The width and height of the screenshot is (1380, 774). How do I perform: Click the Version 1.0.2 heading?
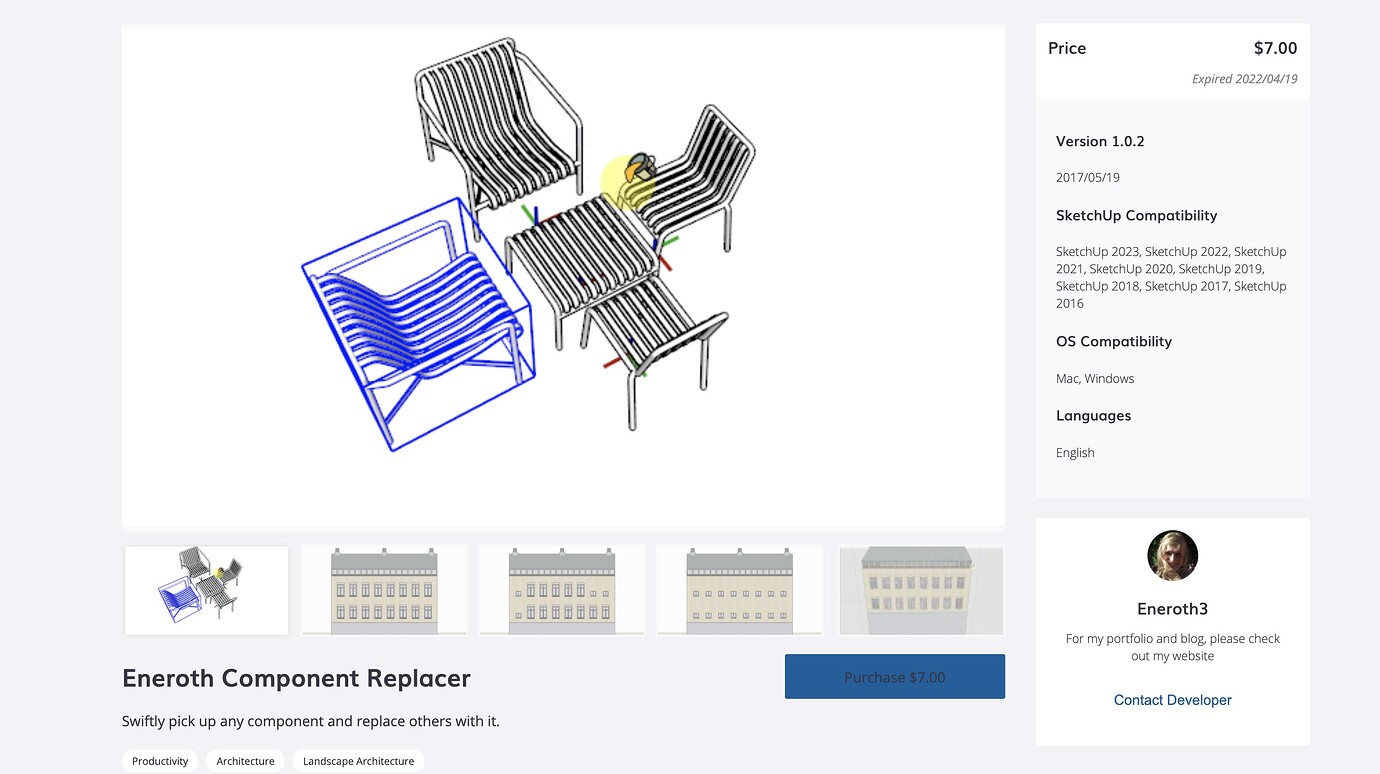(x=1100, y=141)
